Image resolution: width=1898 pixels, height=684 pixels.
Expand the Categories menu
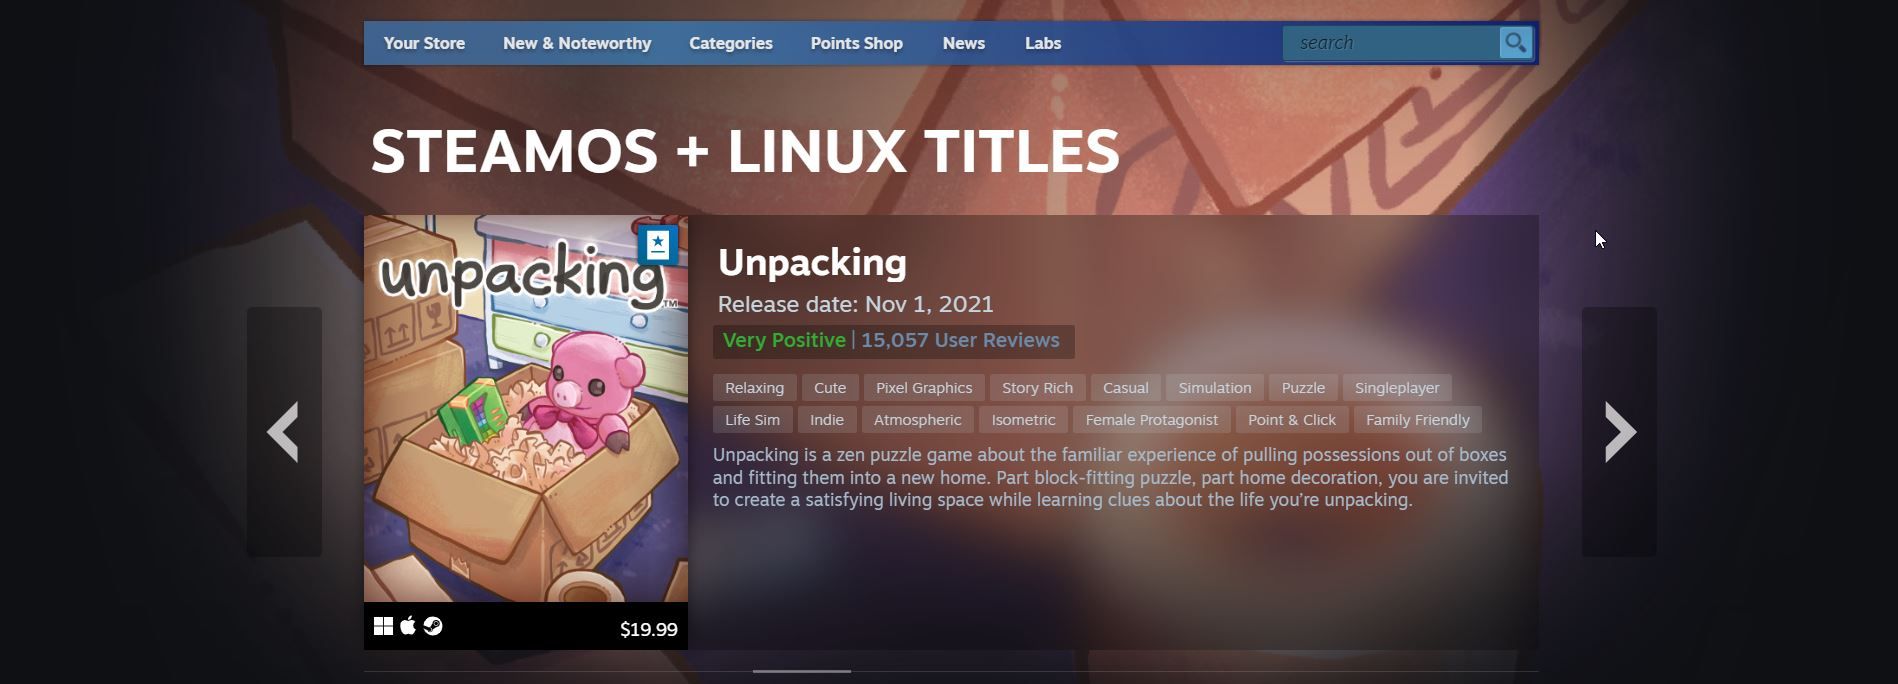point(731,44)
